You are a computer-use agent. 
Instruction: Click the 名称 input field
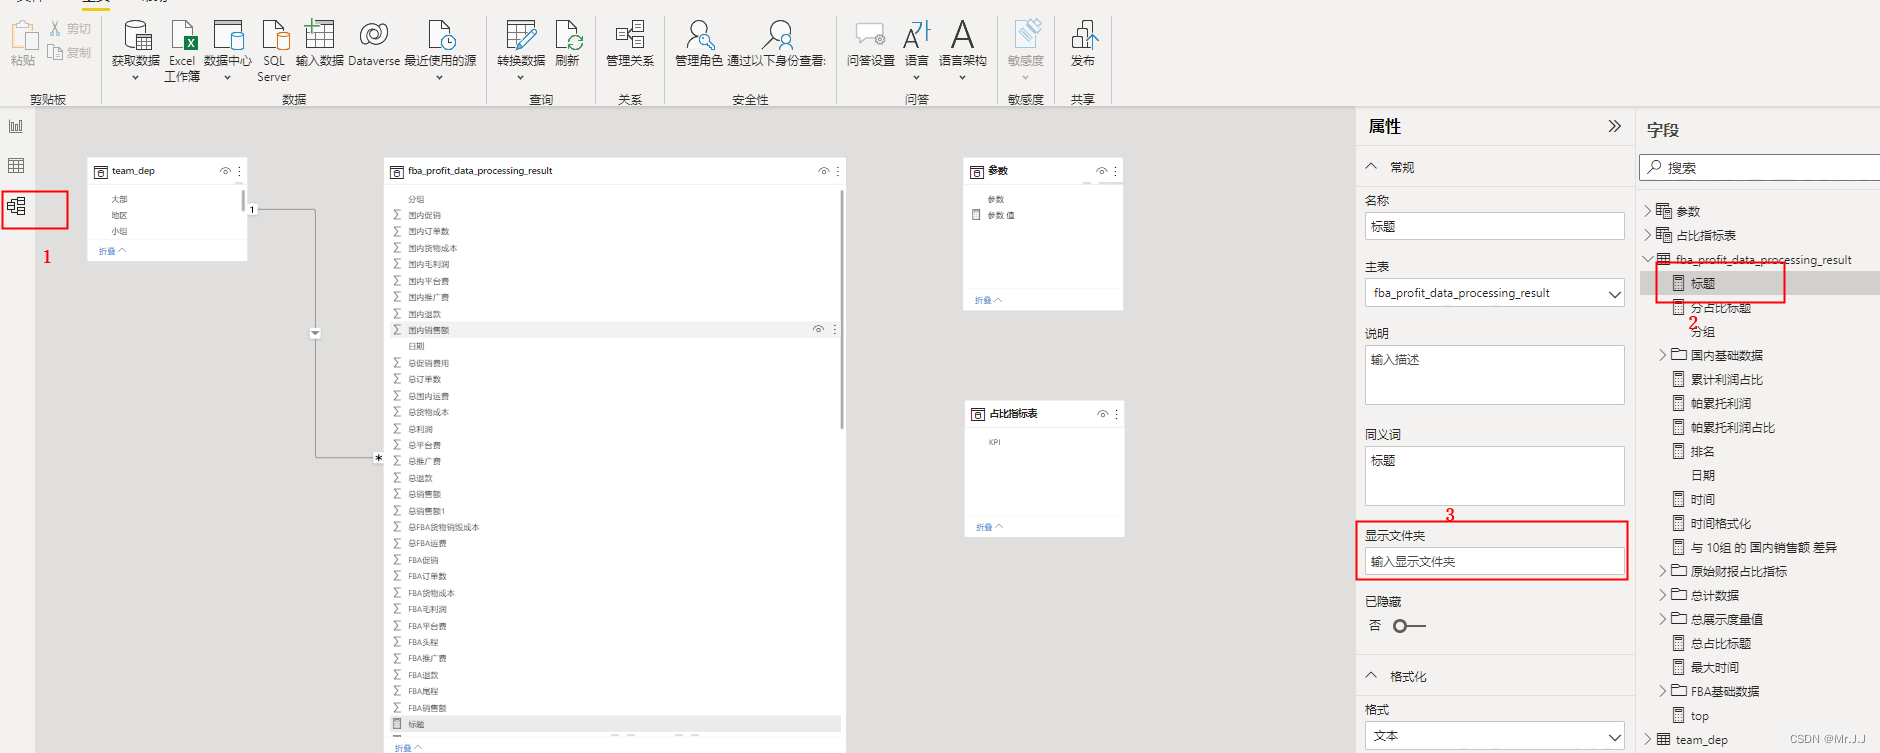click(x=1494, y=226)
